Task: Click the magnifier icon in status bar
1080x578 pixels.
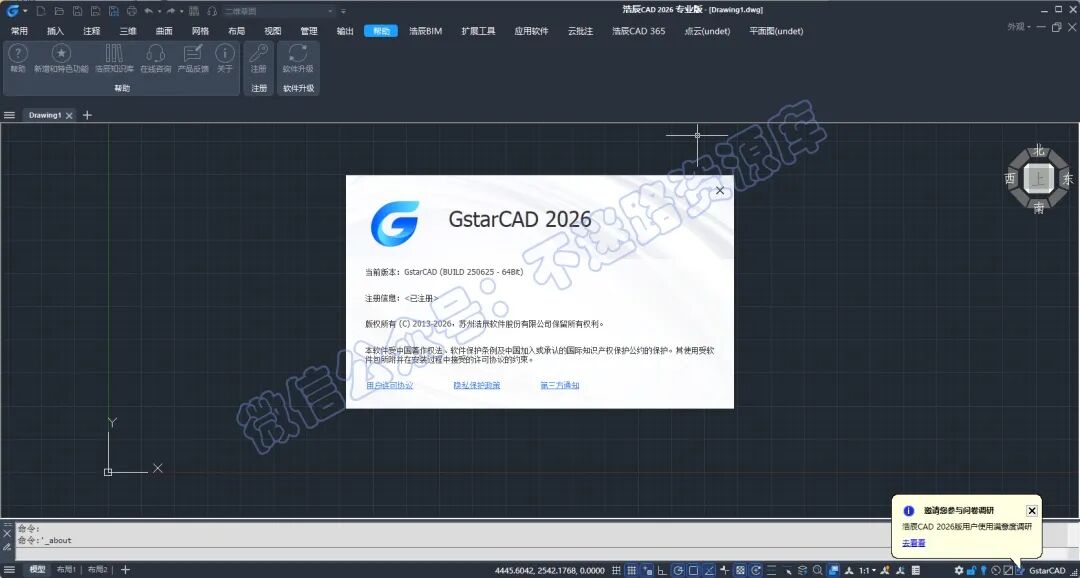Action: pos(818,570)
